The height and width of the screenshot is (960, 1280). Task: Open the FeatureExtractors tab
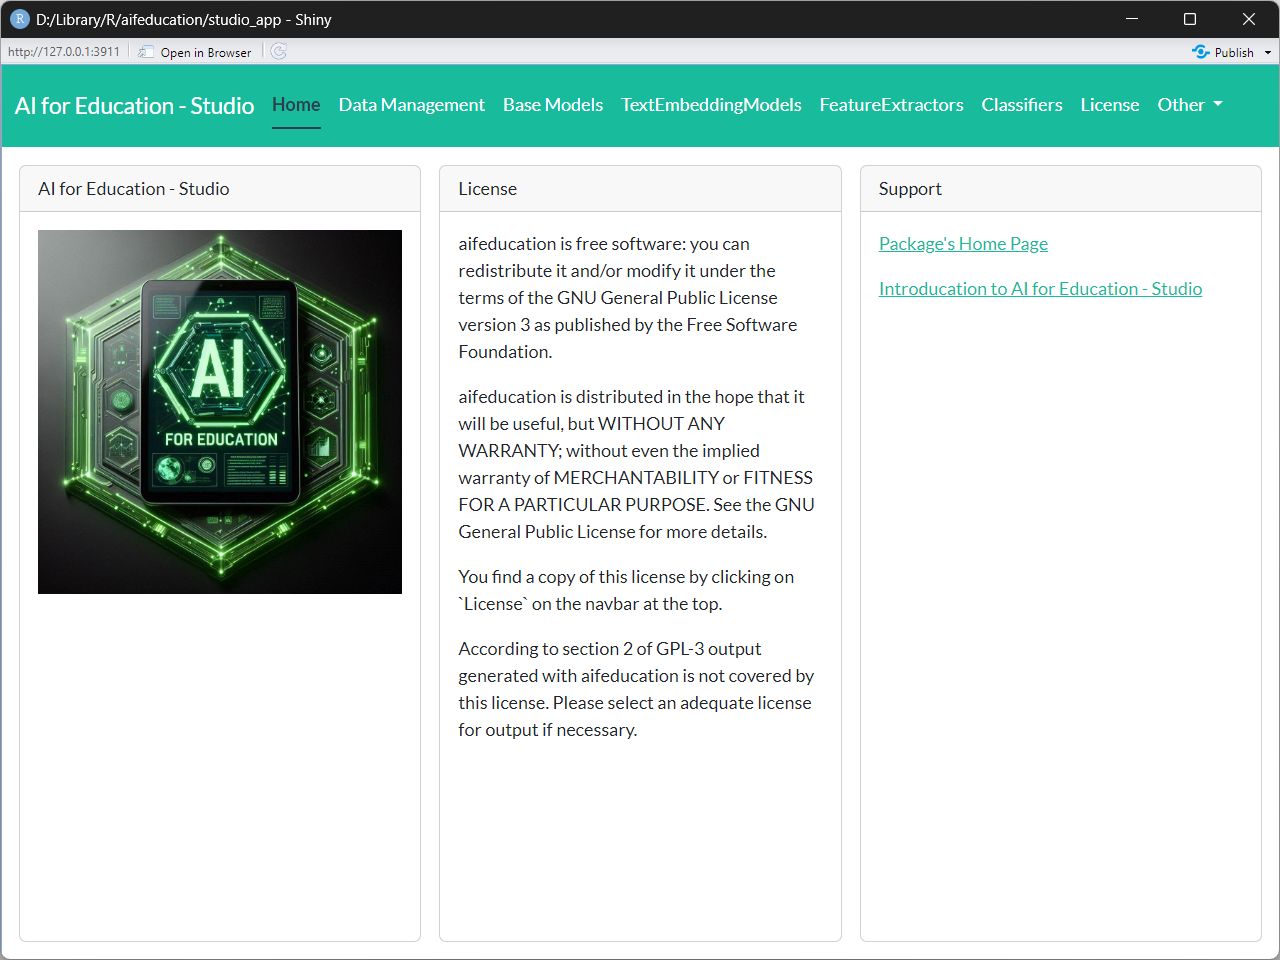pyautogui.click(x=891, y=105)
